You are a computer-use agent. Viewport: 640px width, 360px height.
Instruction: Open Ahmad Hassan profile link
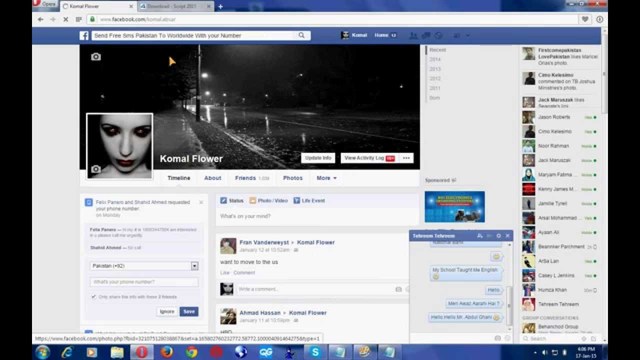pyautogui.click(x=260, y=313)
